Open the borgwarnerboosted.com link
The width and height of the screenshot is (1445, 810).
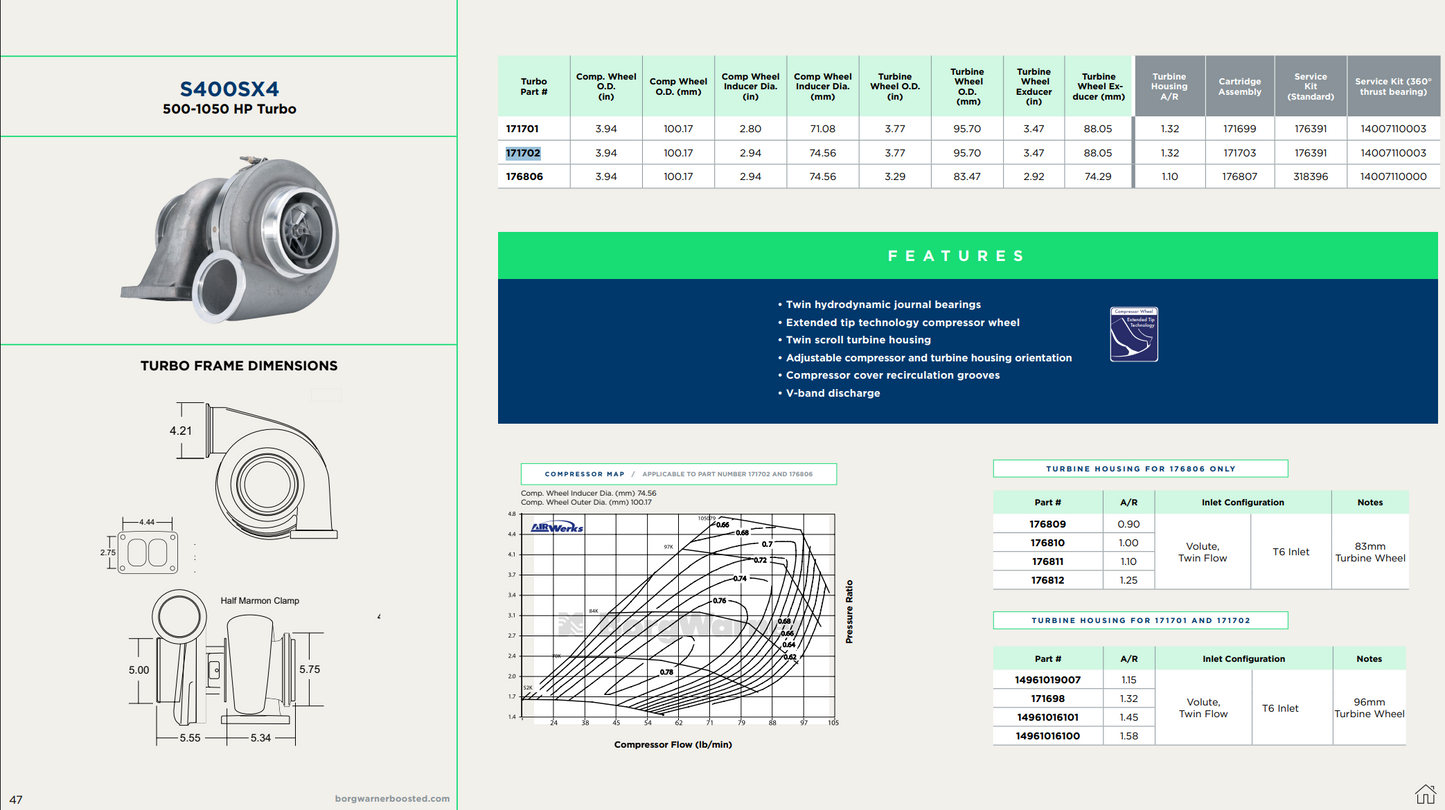pos(392,799)
